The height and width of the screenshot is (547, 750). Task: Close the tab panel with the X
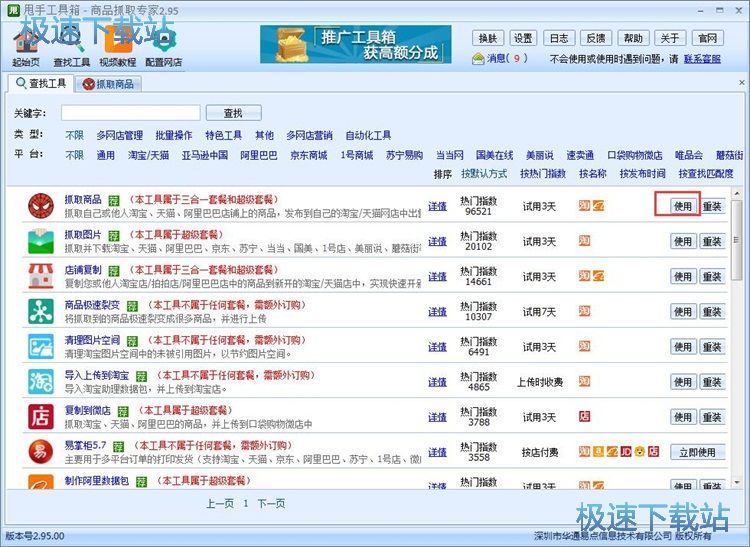coord(742,83)
